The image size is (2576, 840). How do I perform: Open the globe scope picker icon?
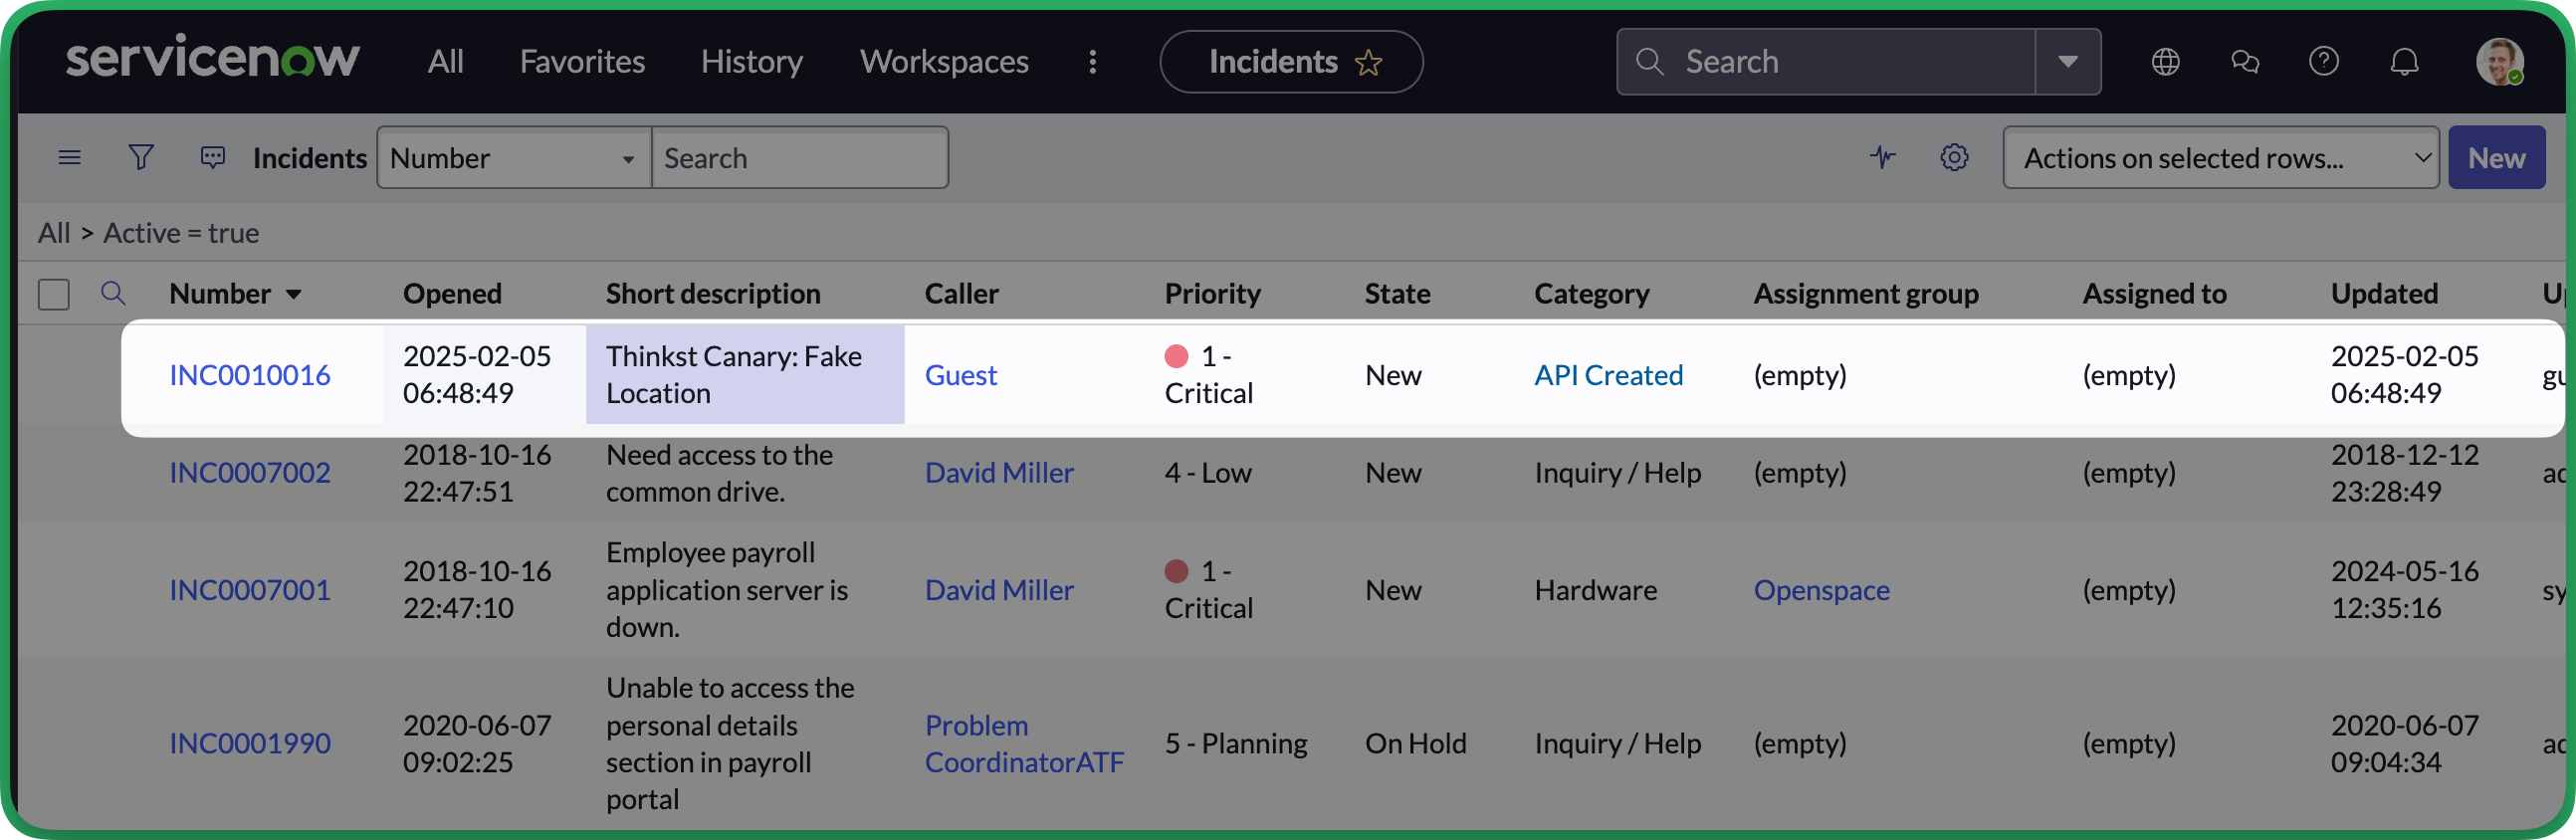click(2165, 62)
